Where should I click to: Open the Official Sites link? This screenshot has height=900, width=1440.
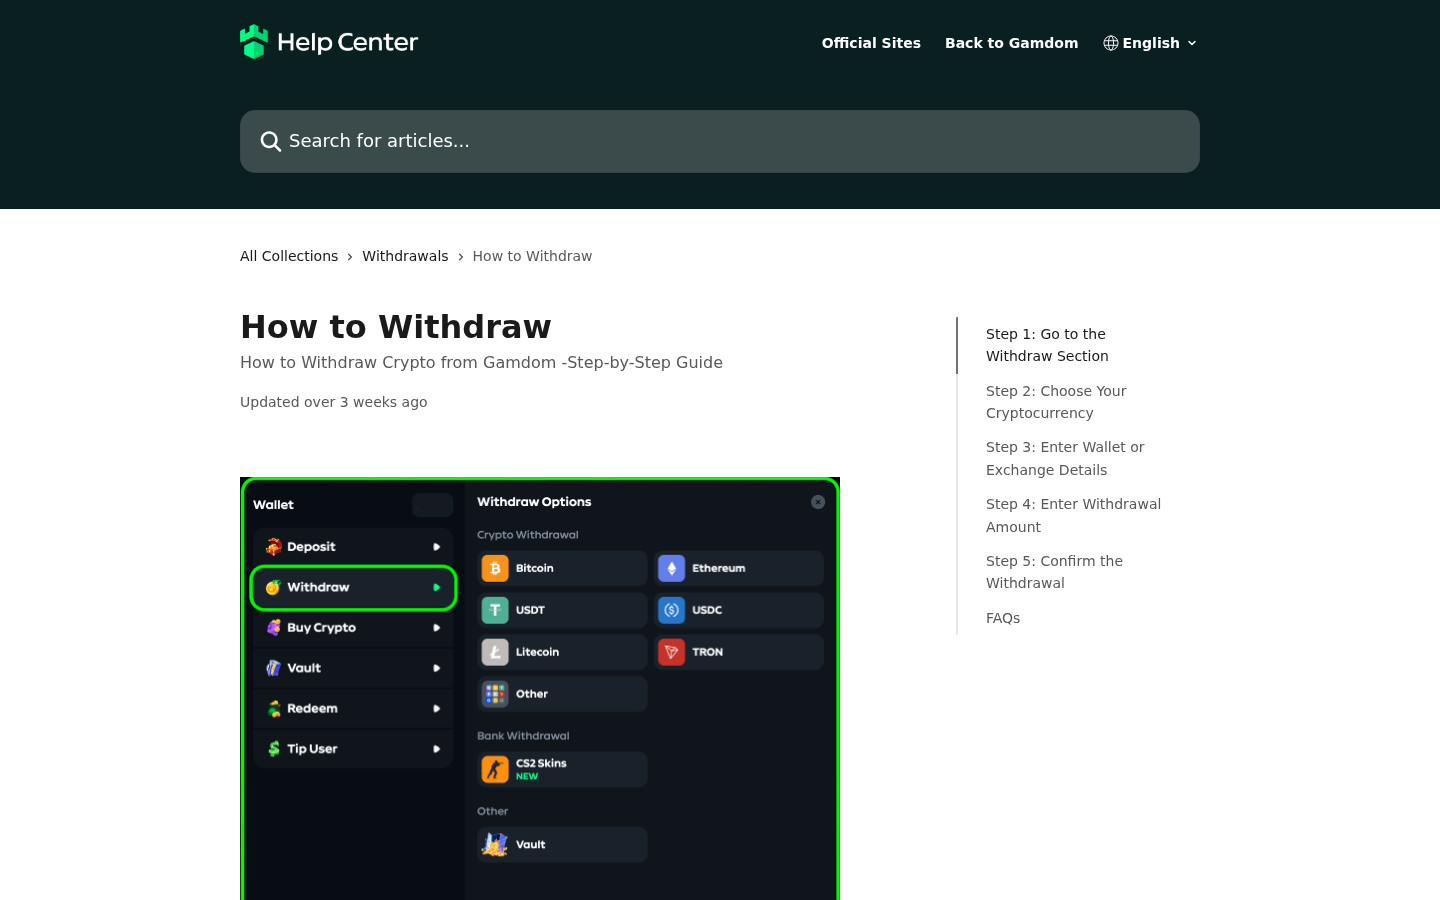871,43
